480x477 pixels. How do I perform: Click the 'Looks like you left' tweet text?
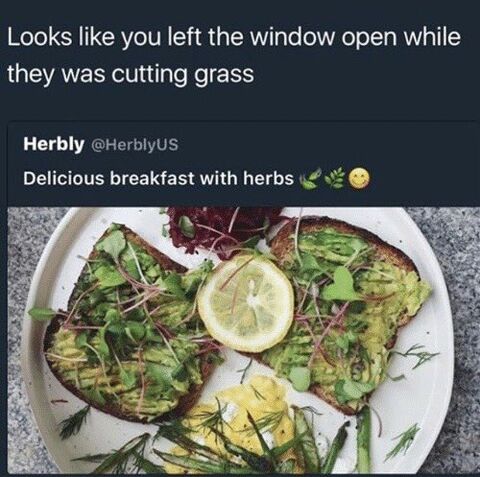(x=233, y=55)
